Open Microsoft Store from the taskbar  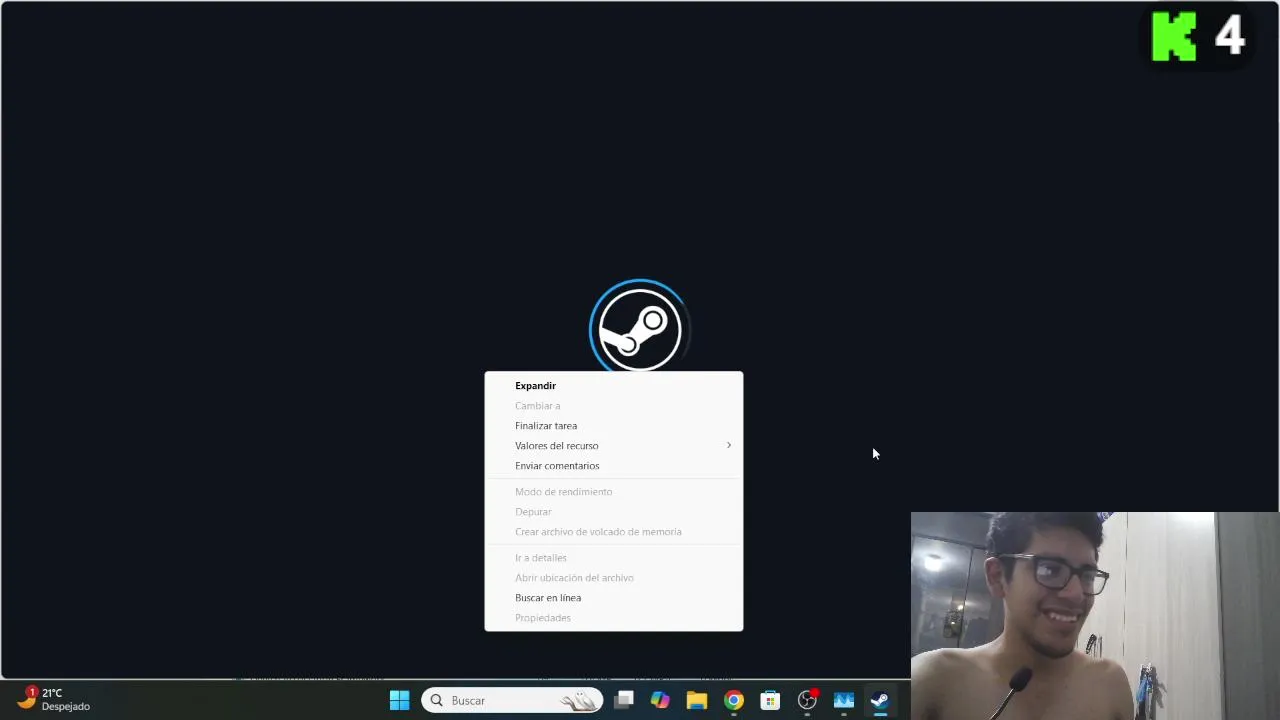point(770,700)
